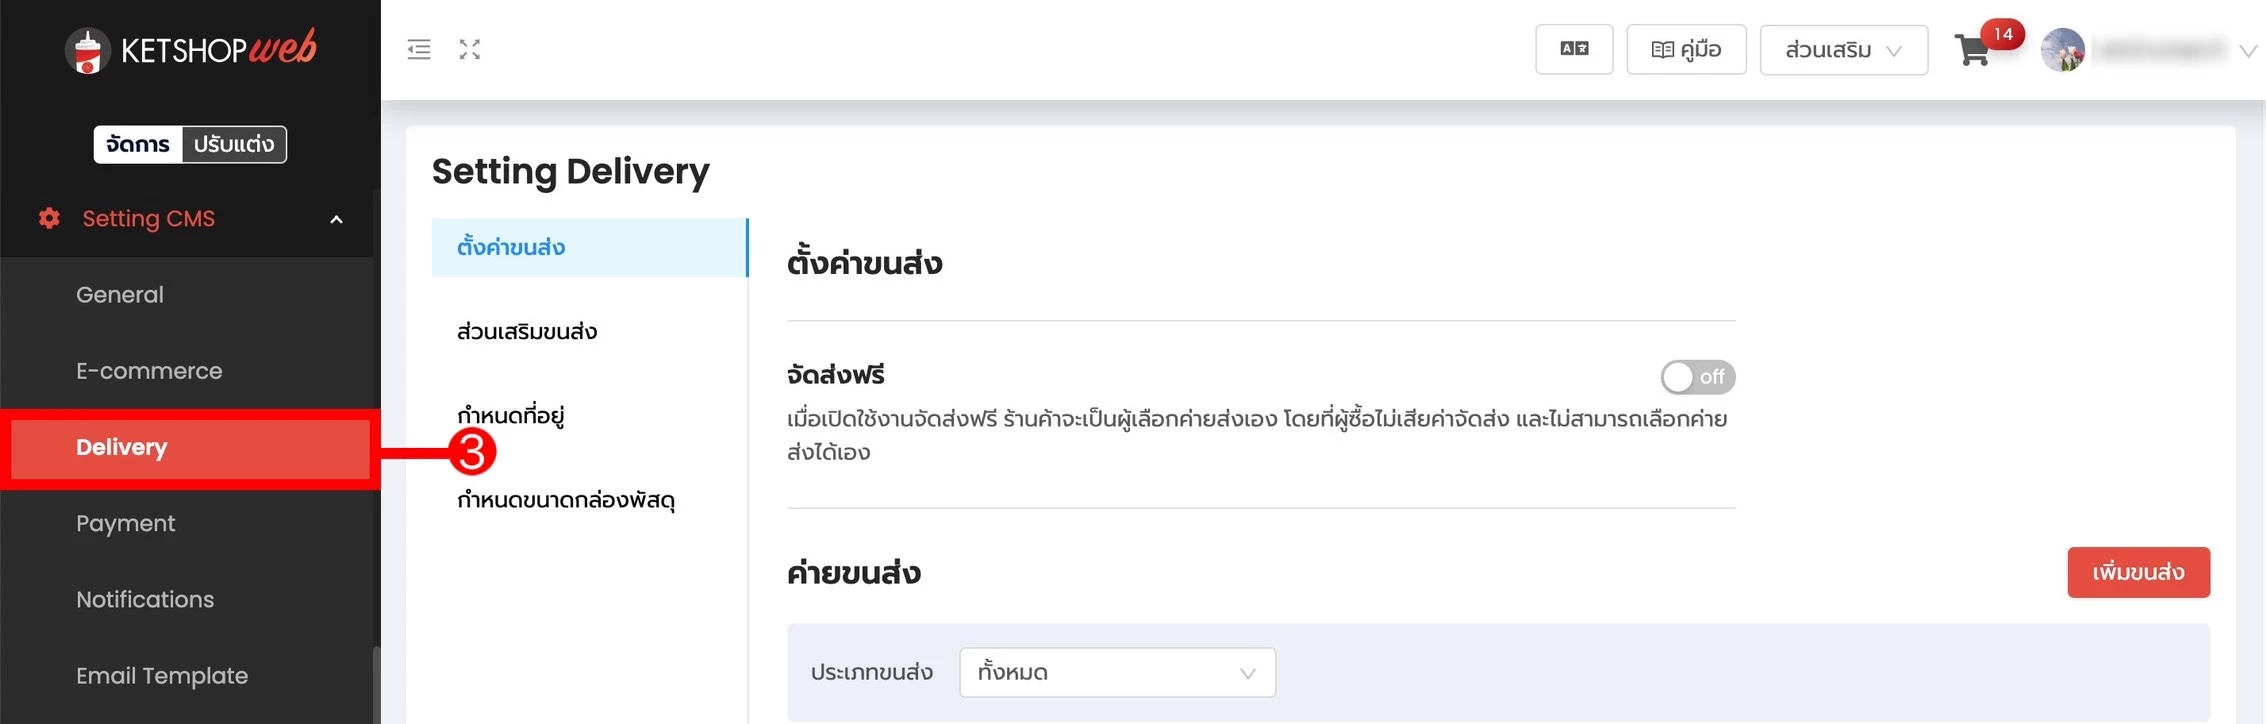The image size is (2266, 724).
Task: Expand the user account chevron
Action: (2247, 51)
